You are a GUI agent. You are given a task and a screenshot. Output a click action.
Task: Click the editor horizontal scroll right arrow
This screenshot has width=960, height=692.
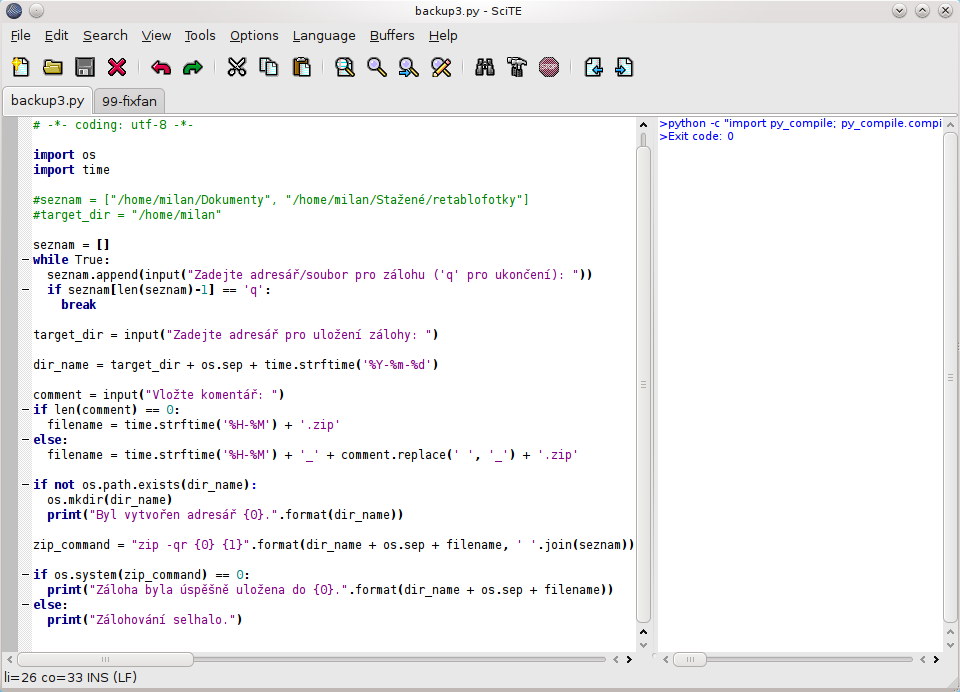pyautogui.click(x=629, y=660)
